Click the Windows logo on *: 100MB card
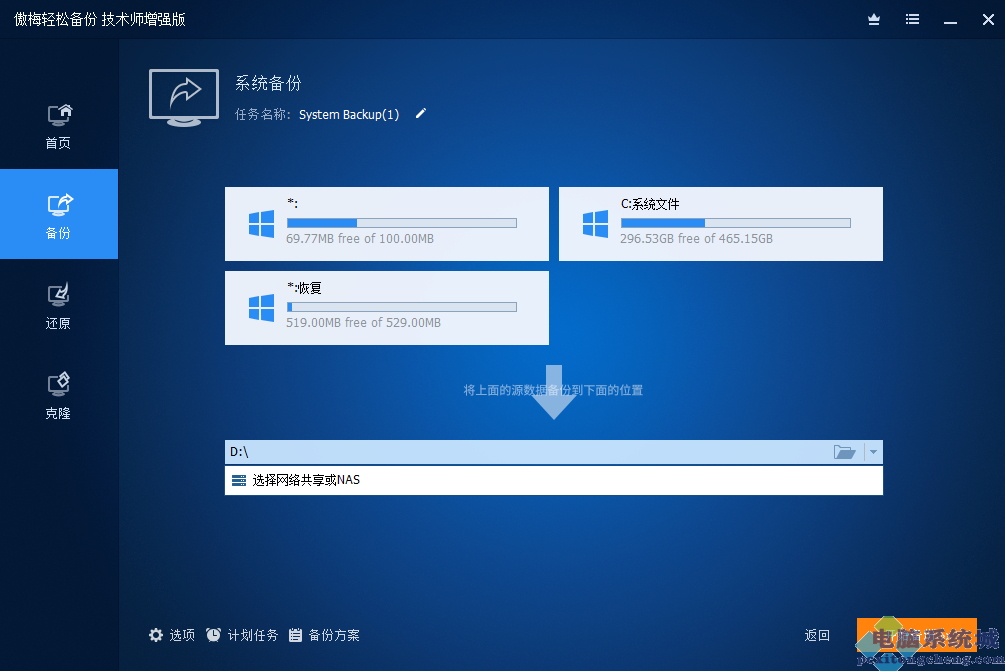1005x671 pixels. pyautogui.click(x=262, y=224)
